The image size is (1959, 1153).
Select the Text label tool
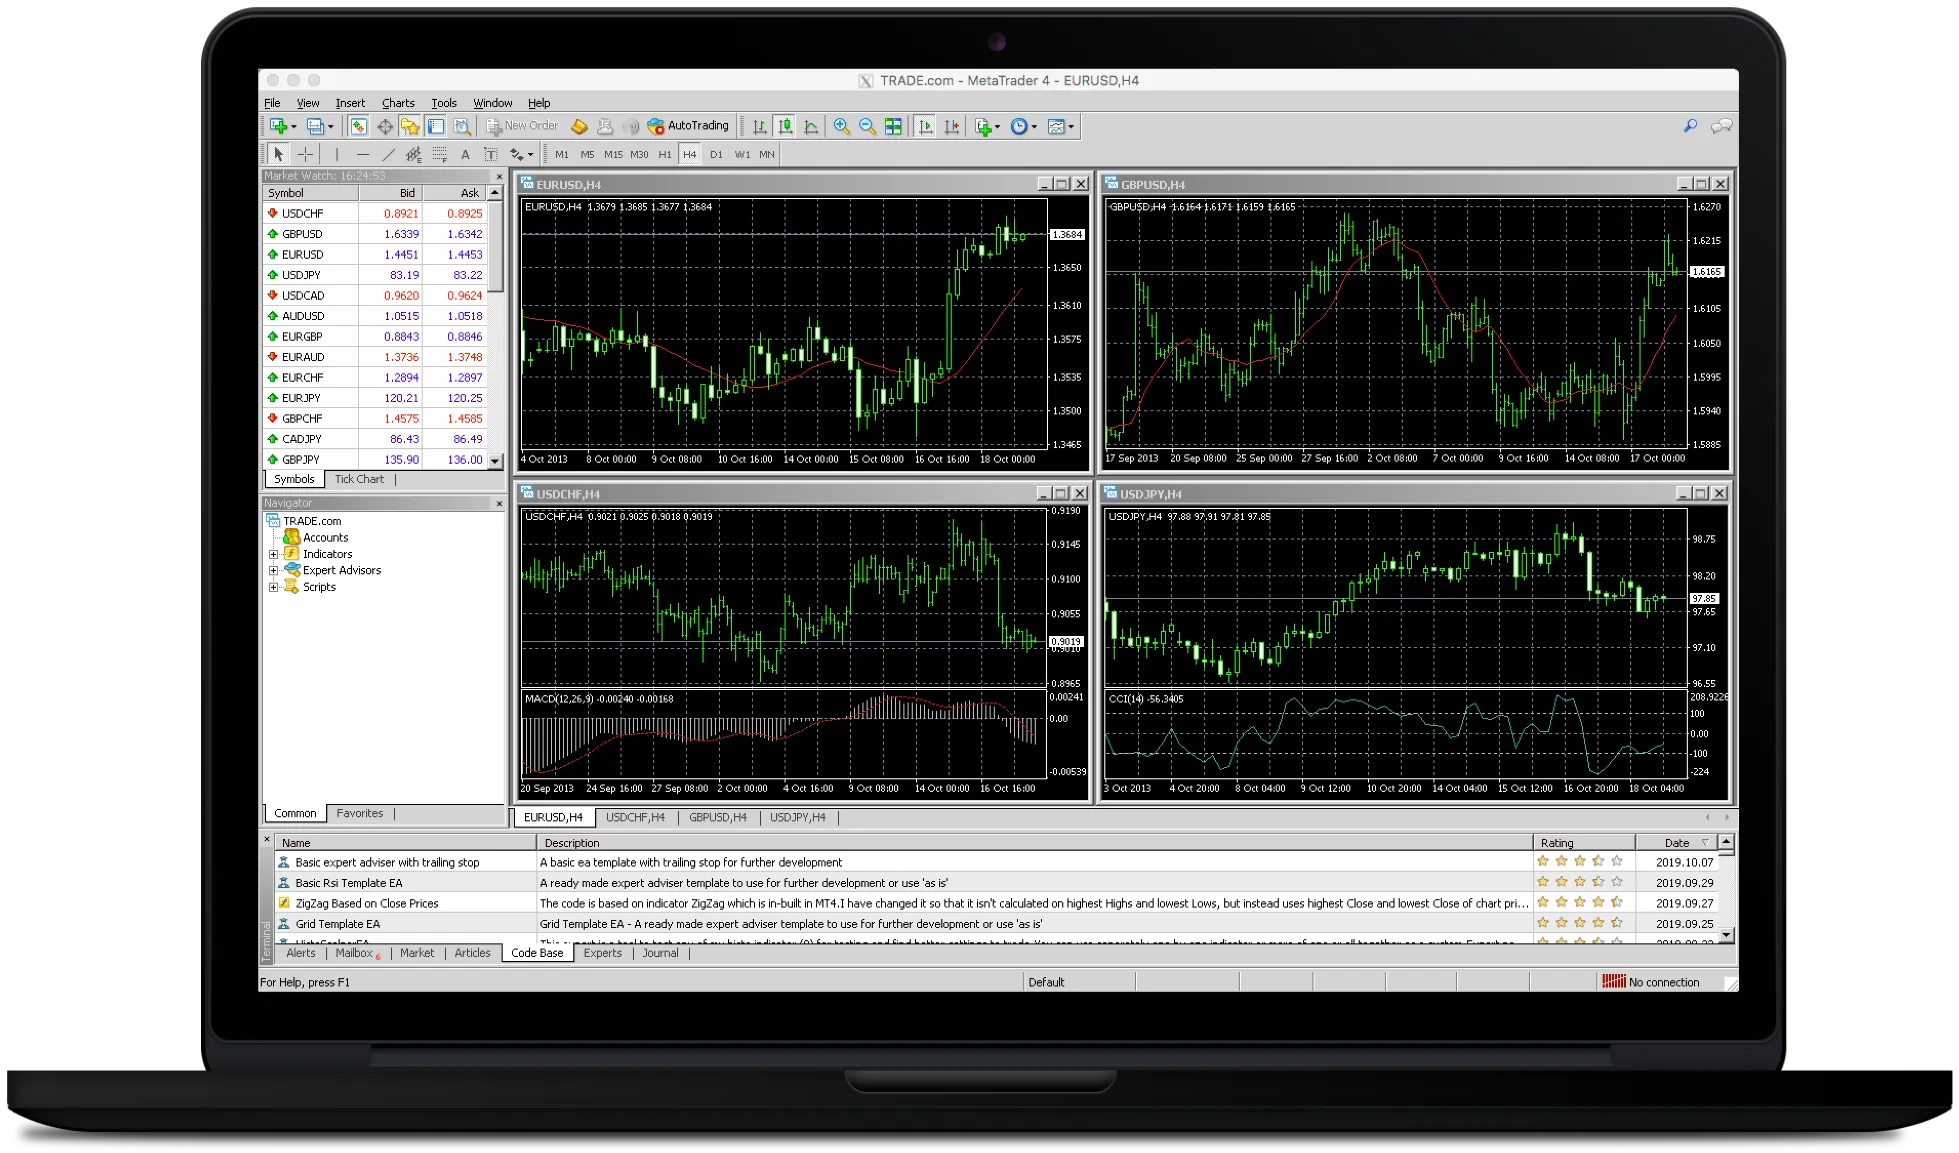(x=465, y=154)
